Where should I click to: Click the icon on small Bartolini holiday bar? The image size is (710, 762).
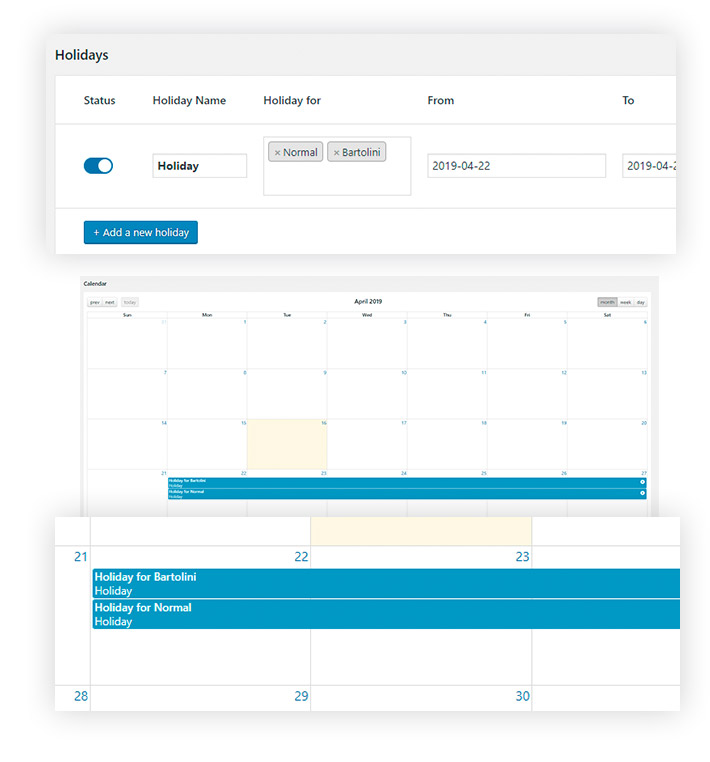click(642, 482)
